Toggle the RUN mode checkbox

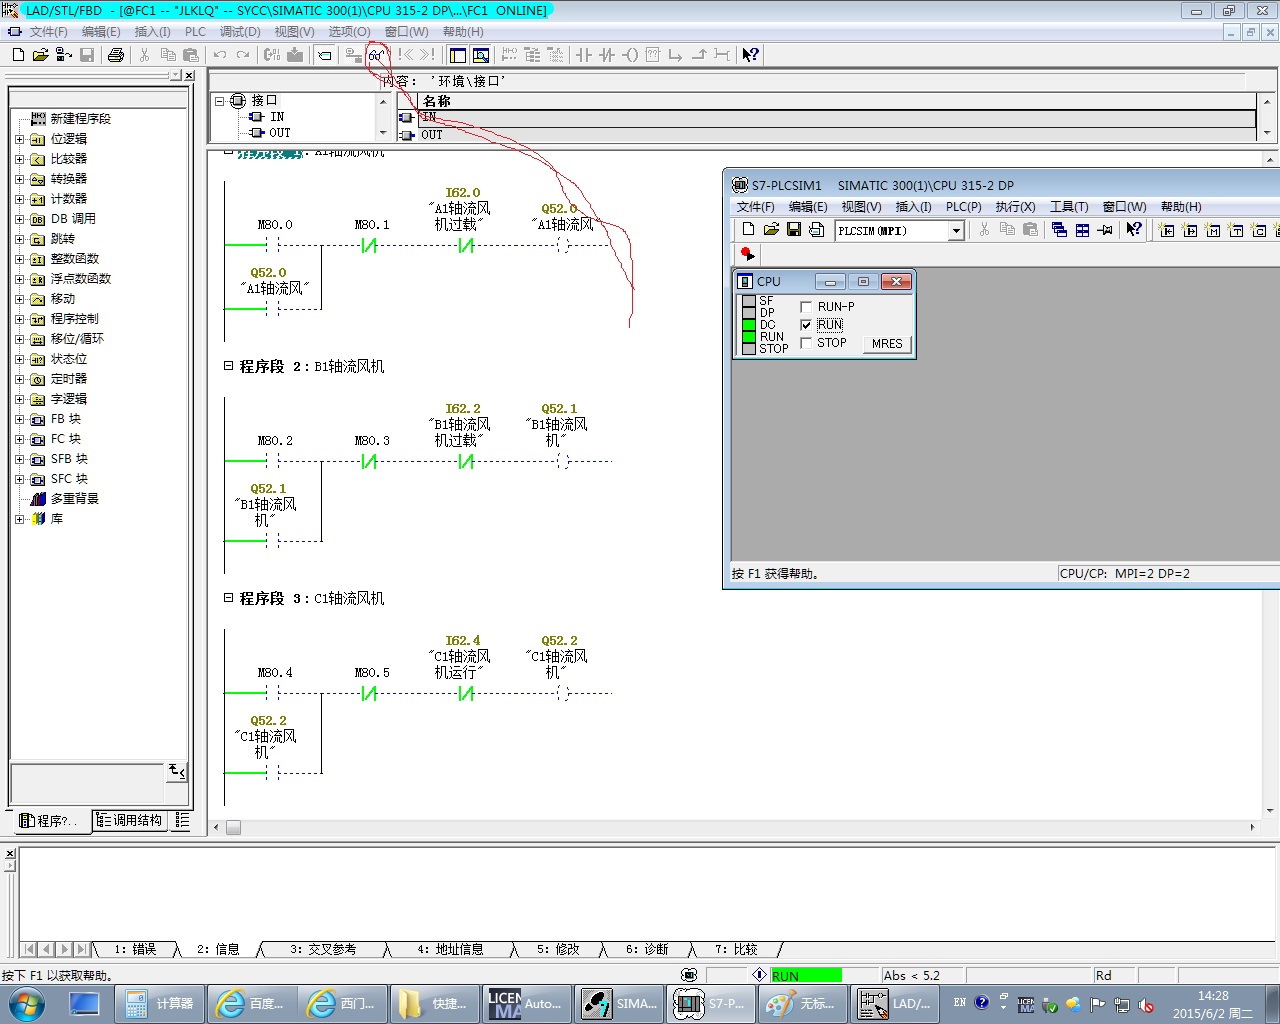806,325
